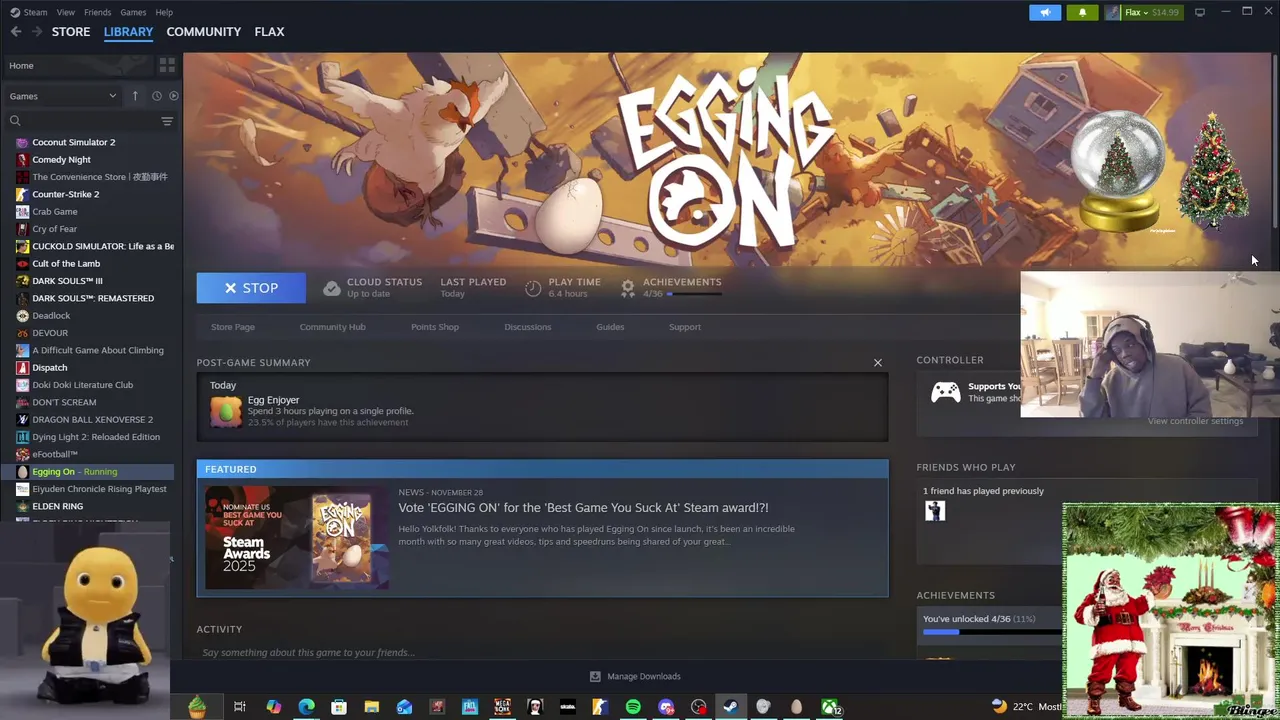1280x720 pixels.
Task: Open the Help menu
Action: tap(164, 12)
